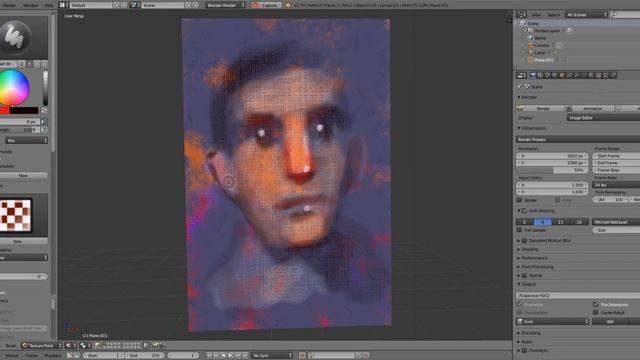Click the play reverse button
The height and width of the screenshot is (360, 640).
point(224,356)
